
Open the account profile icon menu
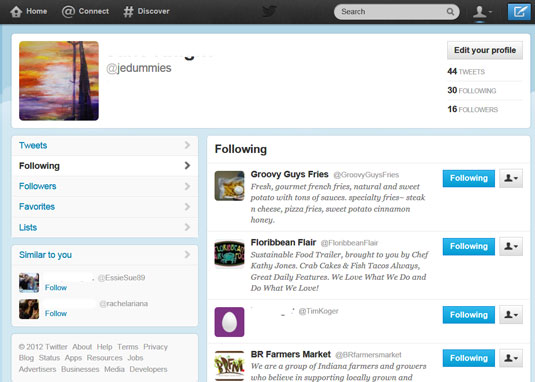[481, 12]
